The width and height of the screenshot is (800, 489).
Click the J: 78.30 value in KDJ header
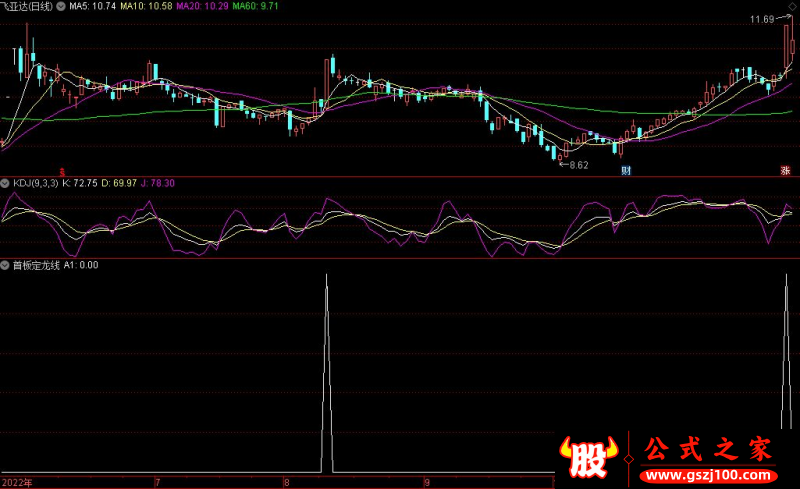pos(159,183)
